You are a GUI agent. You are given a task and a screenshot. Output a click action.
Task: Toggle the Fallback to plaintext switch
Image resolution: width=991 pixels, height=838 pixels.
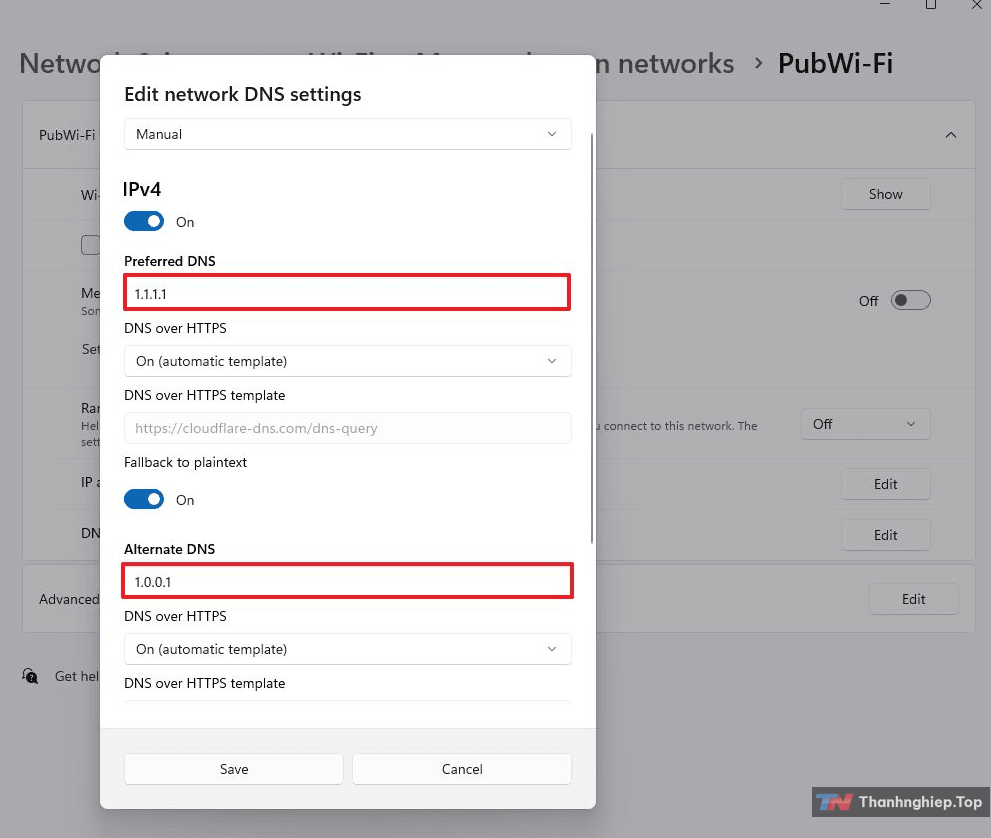point(144,499)
